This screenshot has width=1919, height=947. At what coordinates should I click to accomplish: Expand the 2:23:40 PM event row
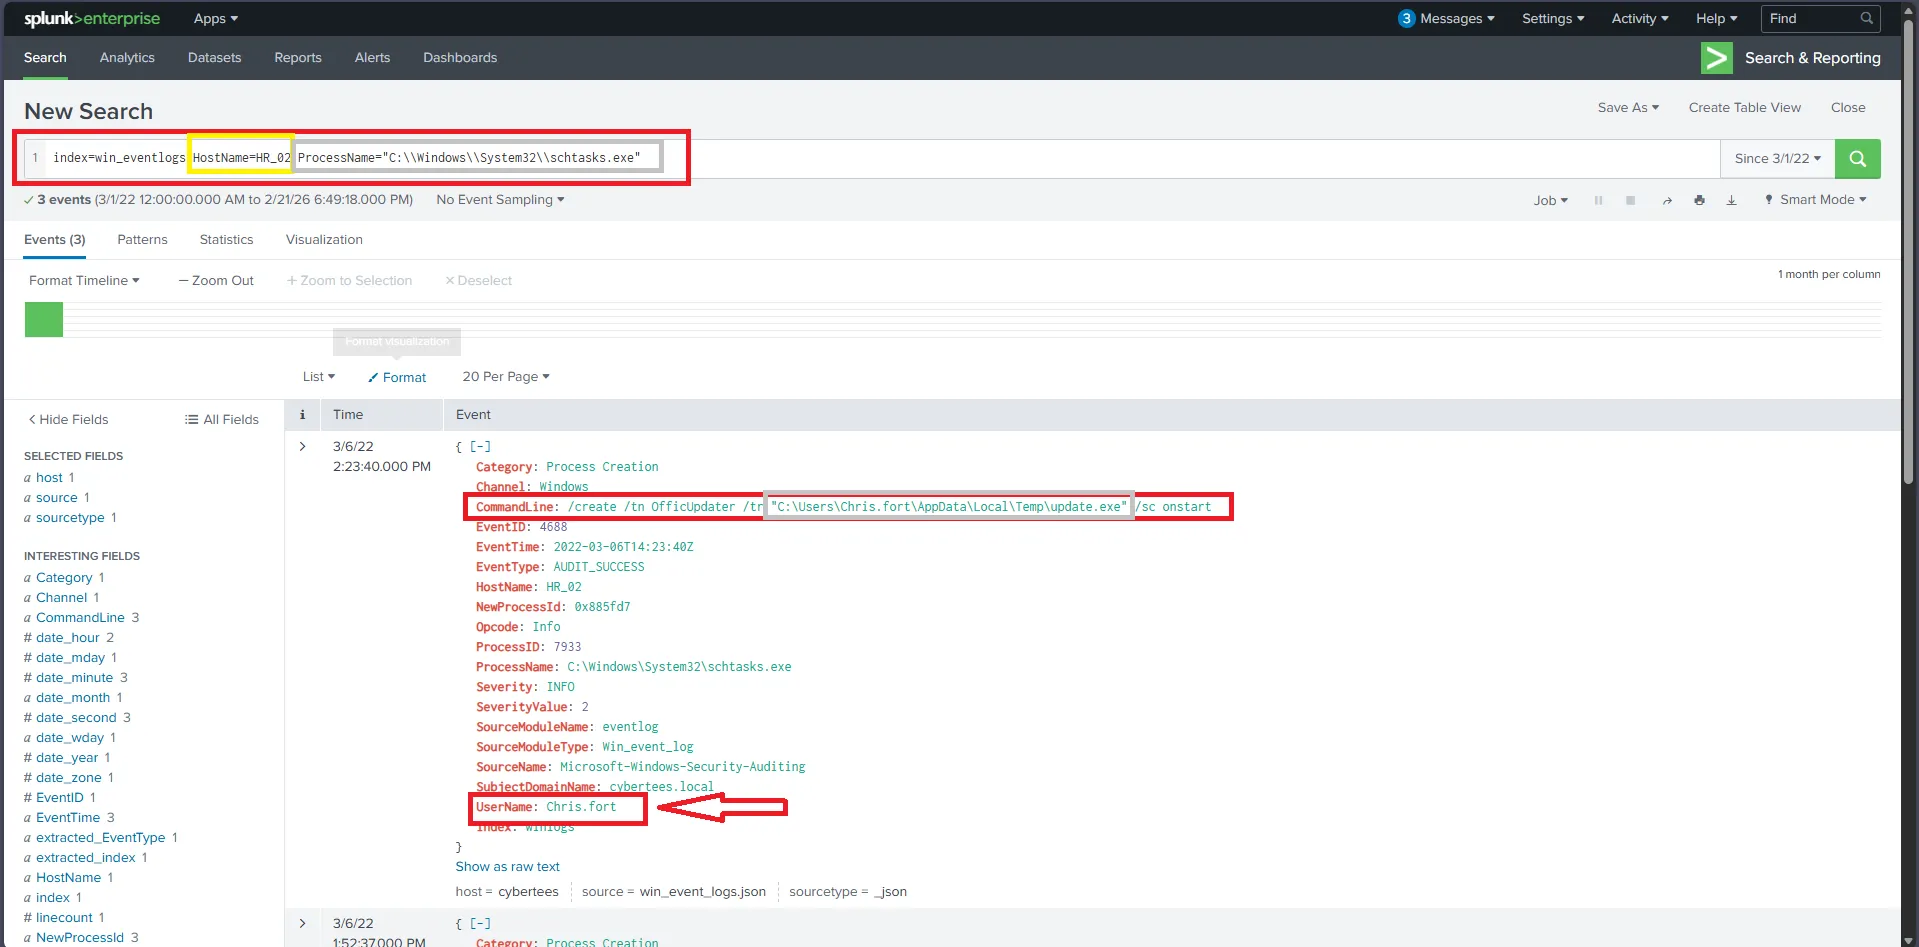tap(302, 447)
